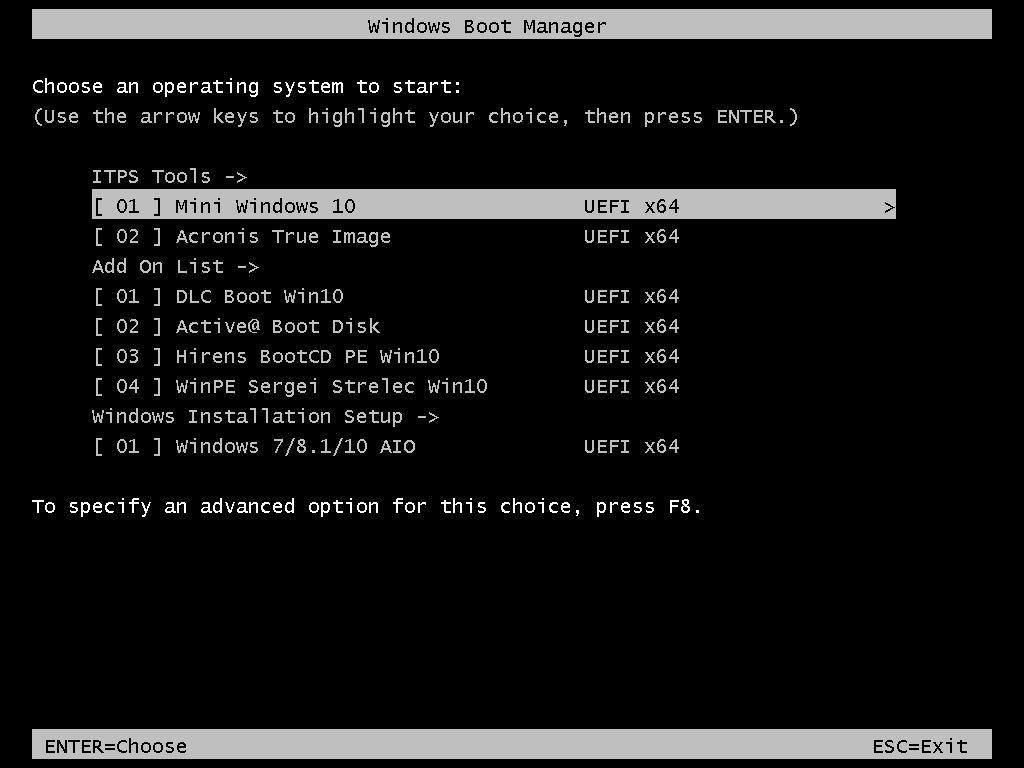This screenshot has height=768, width=1024.
Task: Click the Windows Boot Manager title
Action: [487, 26]
